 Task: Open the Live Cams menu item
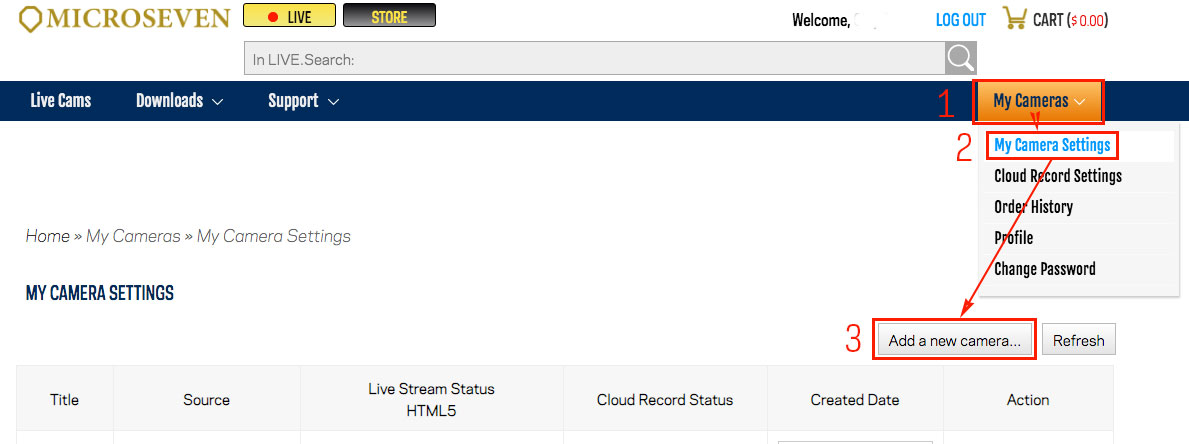(x=61, y=101)
